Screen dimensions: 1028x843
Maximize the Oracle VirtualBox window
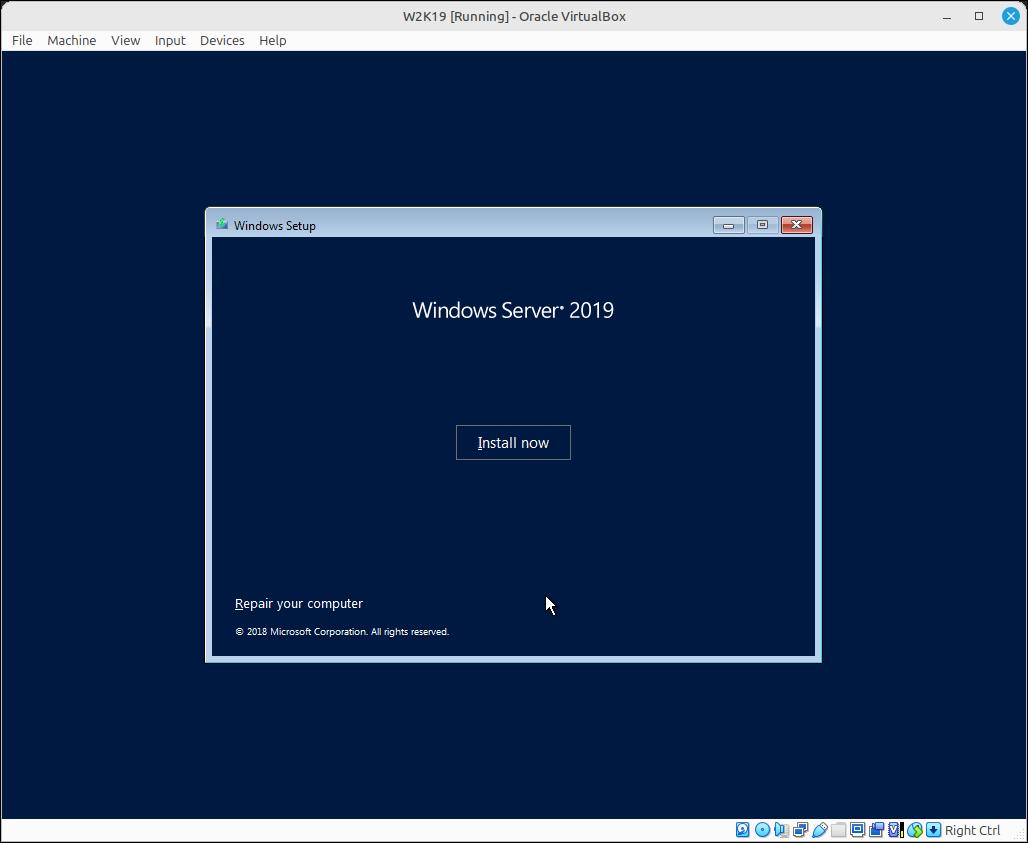(x=979, y=16)
